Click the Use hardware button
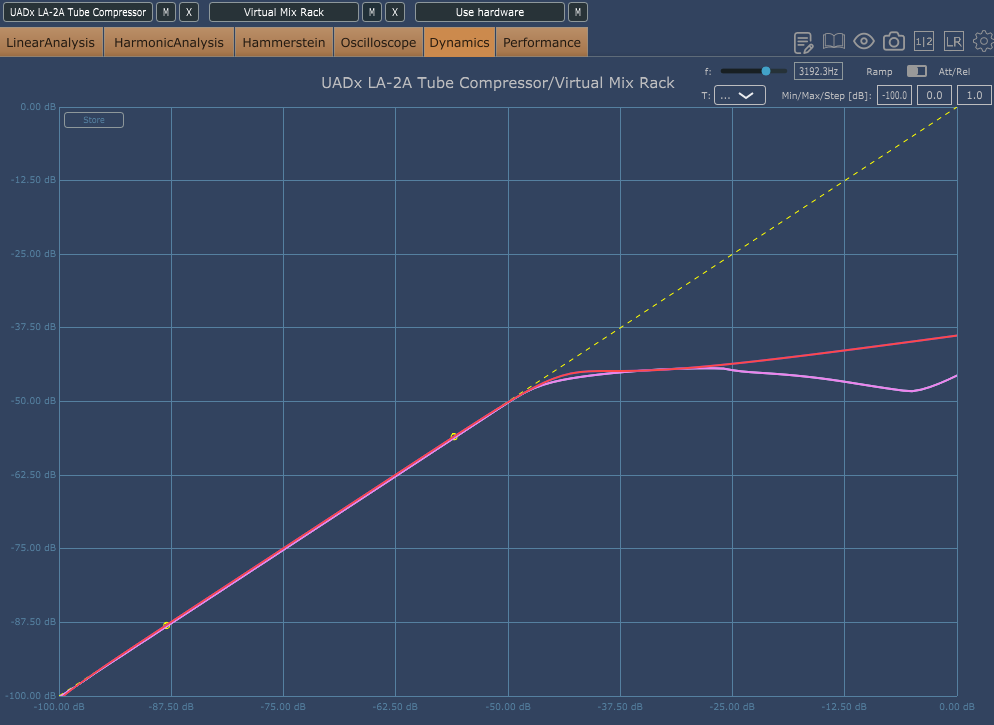This screenshot has width=994, height=725. click(489, 12)
